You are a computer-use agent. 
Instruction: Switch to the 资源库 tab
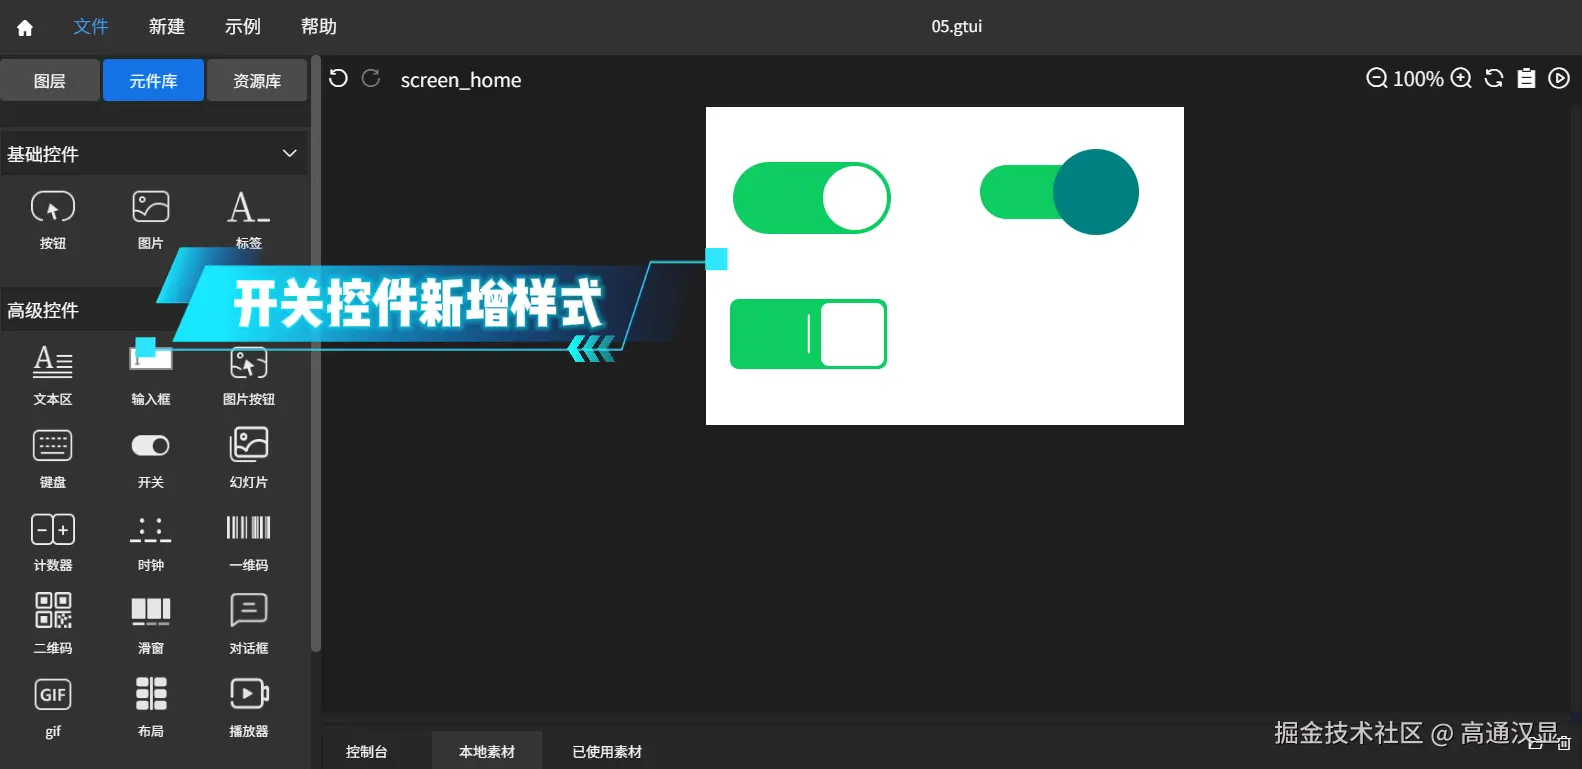click(257, 80)
